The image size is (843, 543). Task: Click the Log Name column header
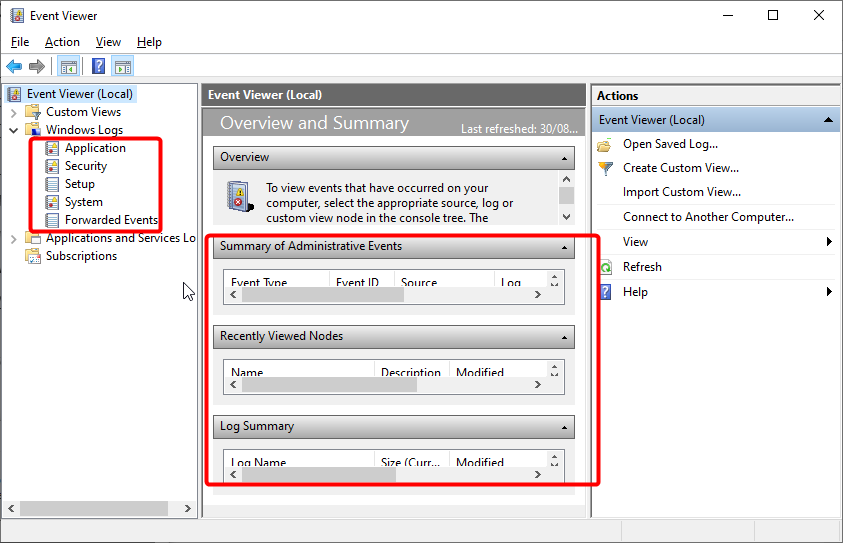299,461
